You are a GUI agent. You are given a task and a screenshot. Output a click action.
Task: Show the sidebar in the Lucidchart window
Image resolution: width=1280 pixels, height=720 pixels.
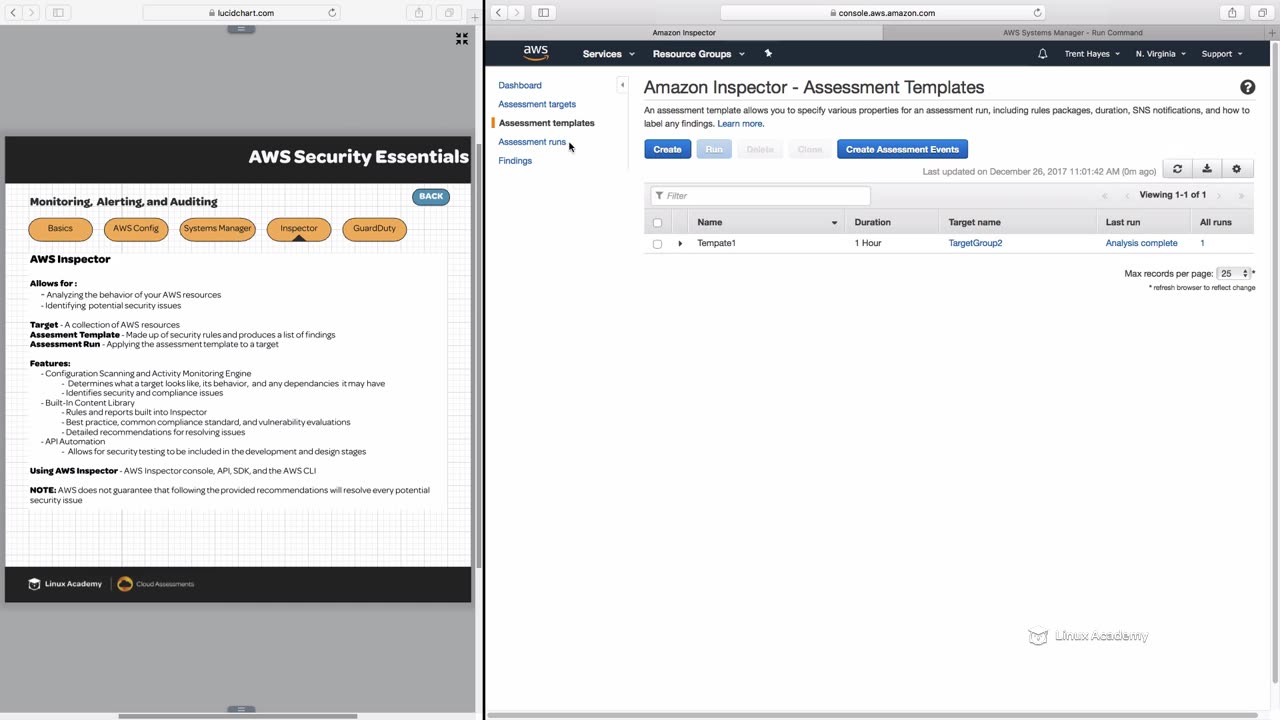click(x=58, y=13)
